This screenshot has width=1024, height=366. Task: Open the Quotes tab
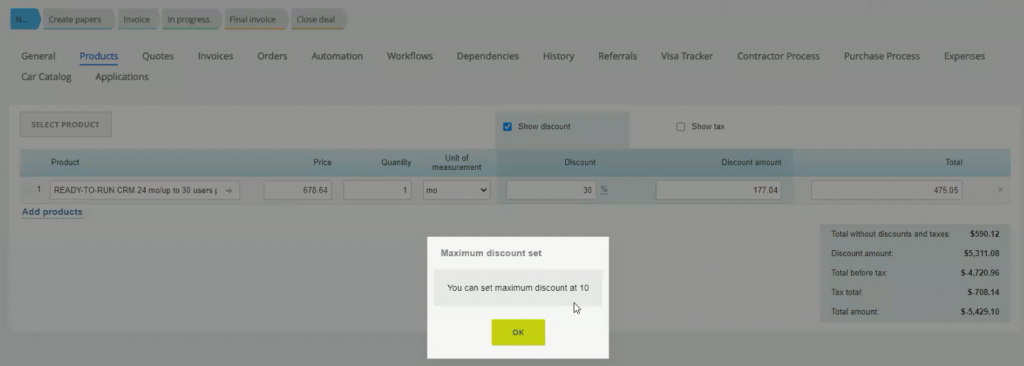[x=158, y=56]
